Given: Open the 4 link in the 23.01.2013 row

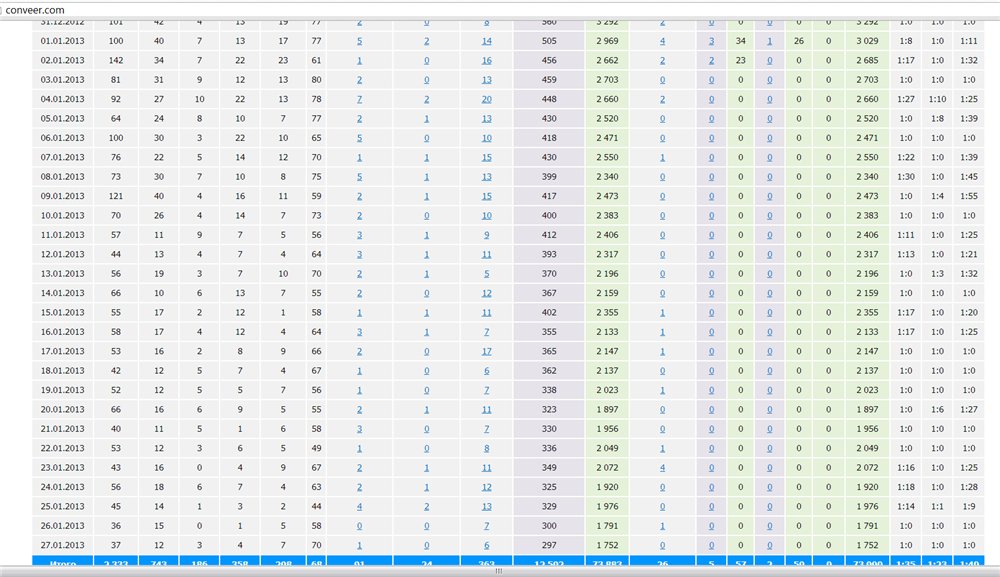Looking at the screenshot, I should point(663,467).
